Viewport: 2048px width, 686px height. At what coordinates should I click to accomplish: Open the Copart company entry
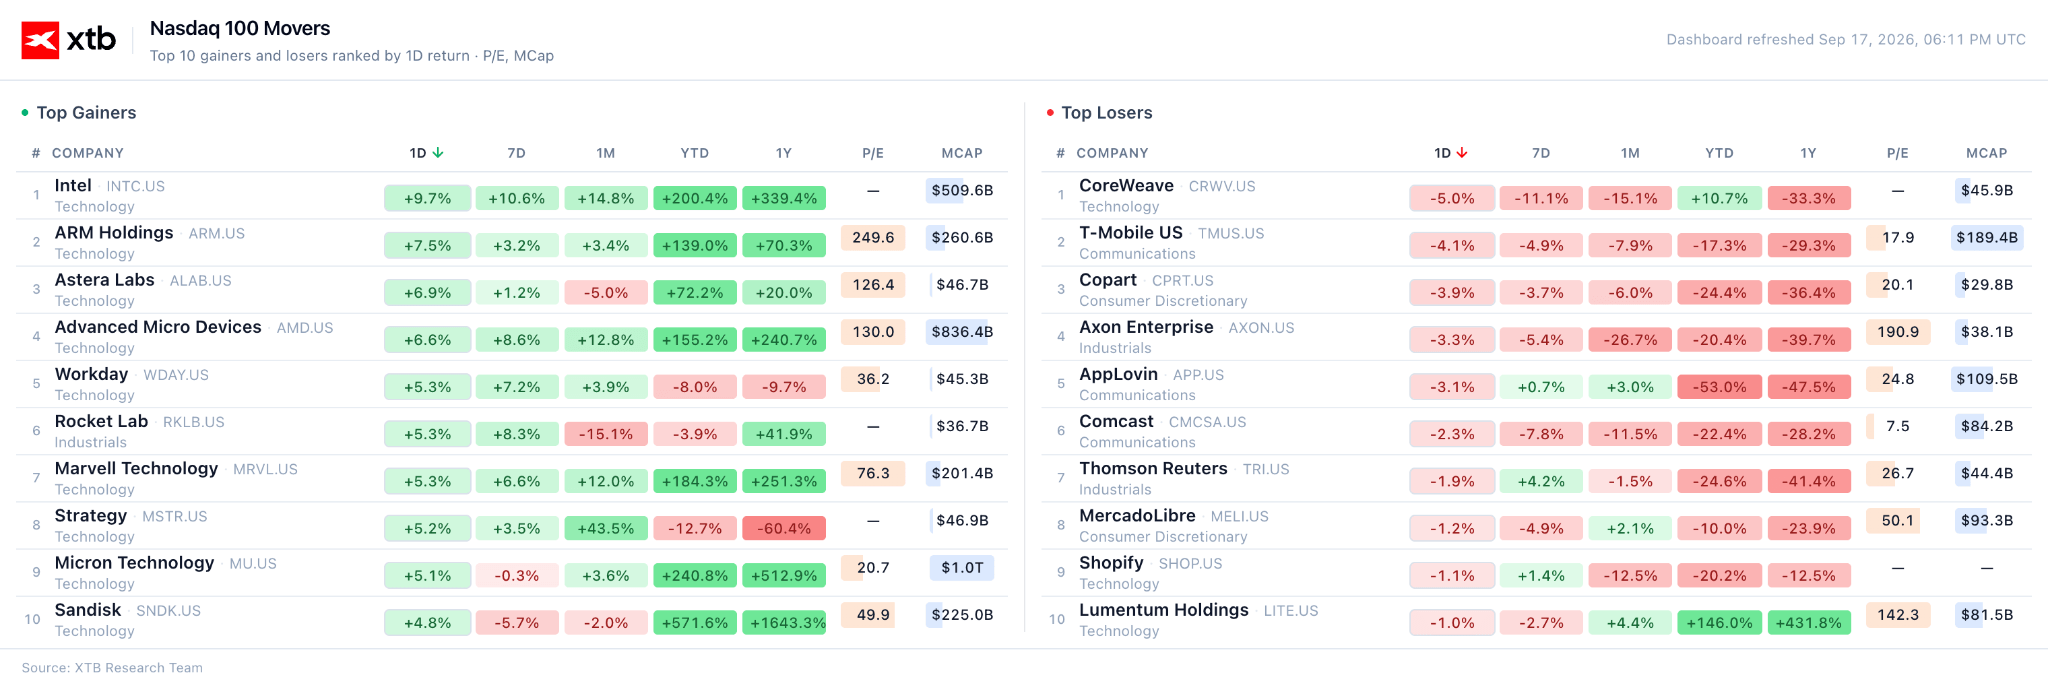(x=1108, y=280)
